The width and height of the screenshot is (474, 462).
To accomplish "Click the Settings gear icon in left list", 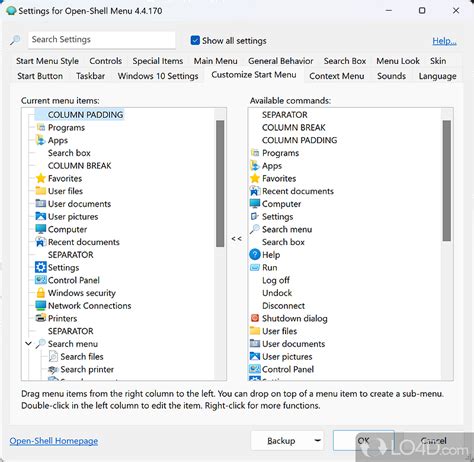I will point(41,267).
